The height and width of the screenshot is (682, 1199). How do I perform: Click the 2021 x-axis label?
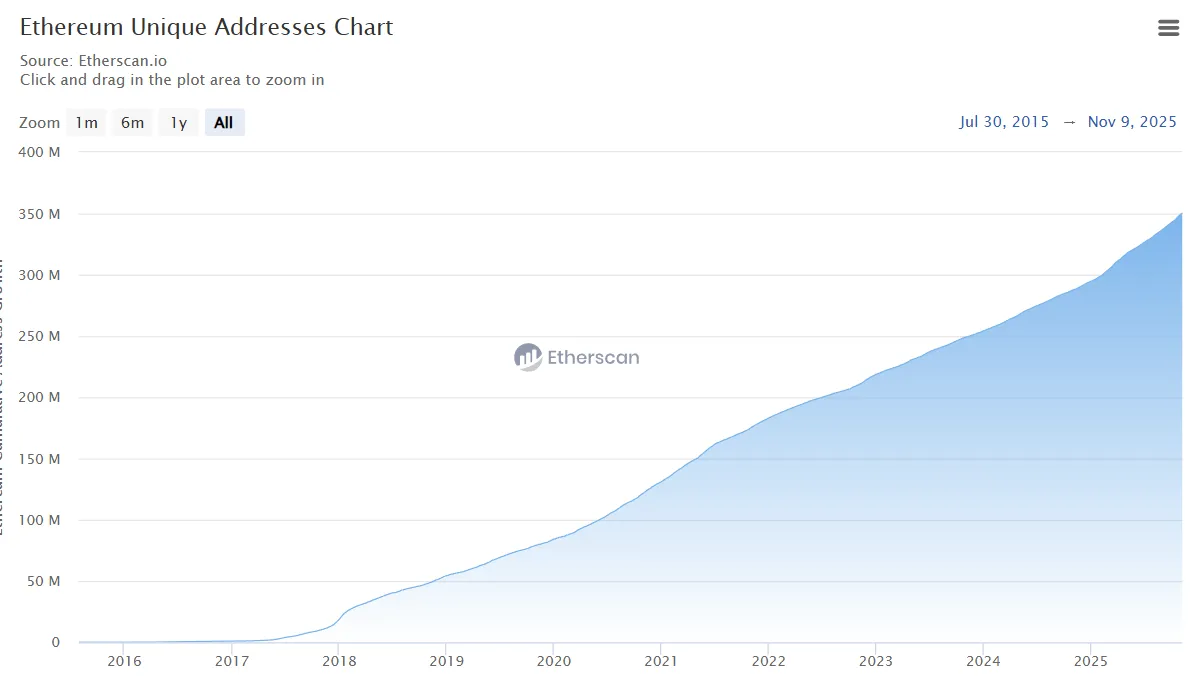click(661, 661)
